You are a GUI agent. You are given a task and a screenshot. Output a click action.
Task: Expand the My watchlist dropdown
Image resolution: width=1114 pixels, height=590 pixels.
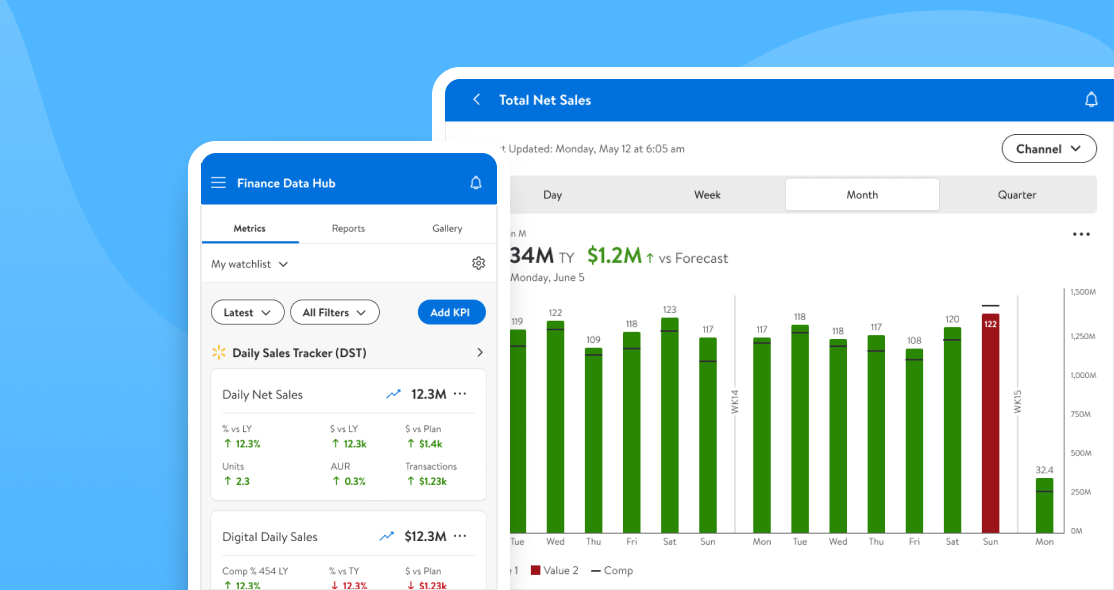[x=249, y=264]
